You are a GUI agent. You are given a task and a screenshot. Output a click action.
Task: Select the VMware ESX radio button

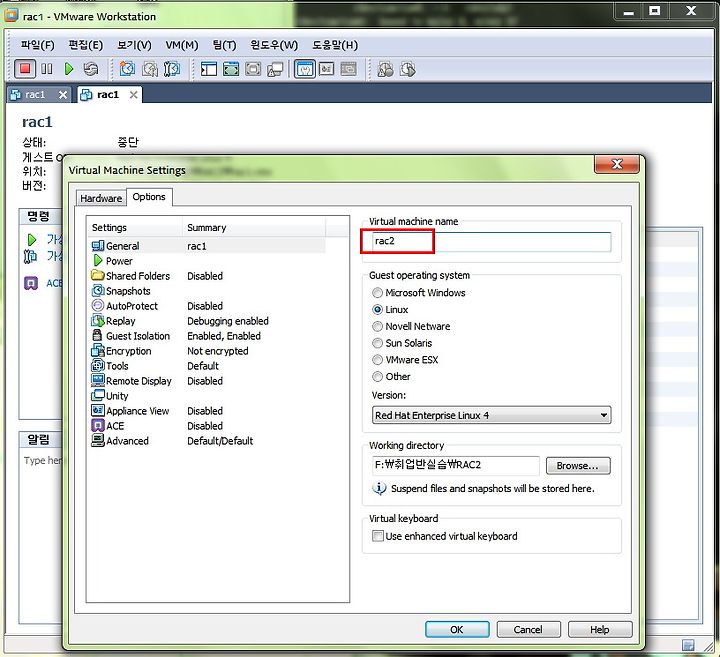377,359
